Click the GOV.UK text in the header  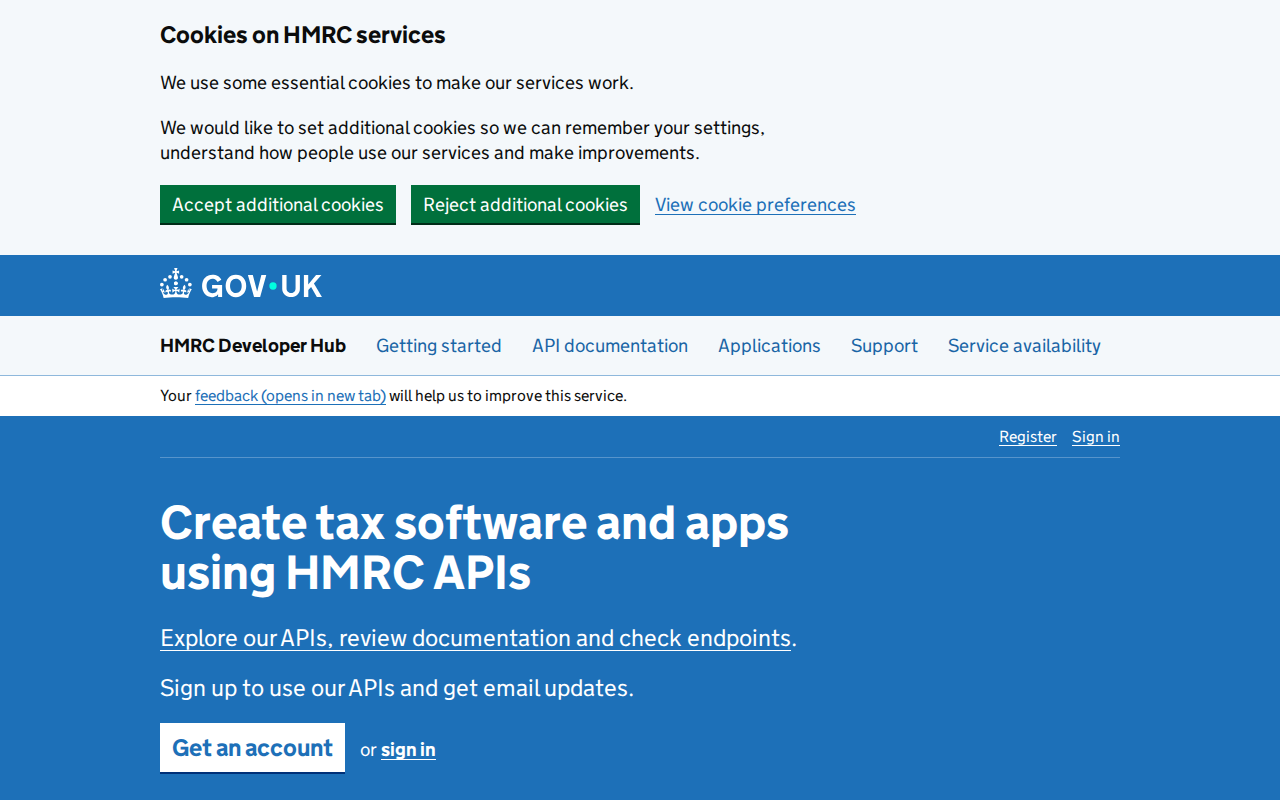(260, 285)
